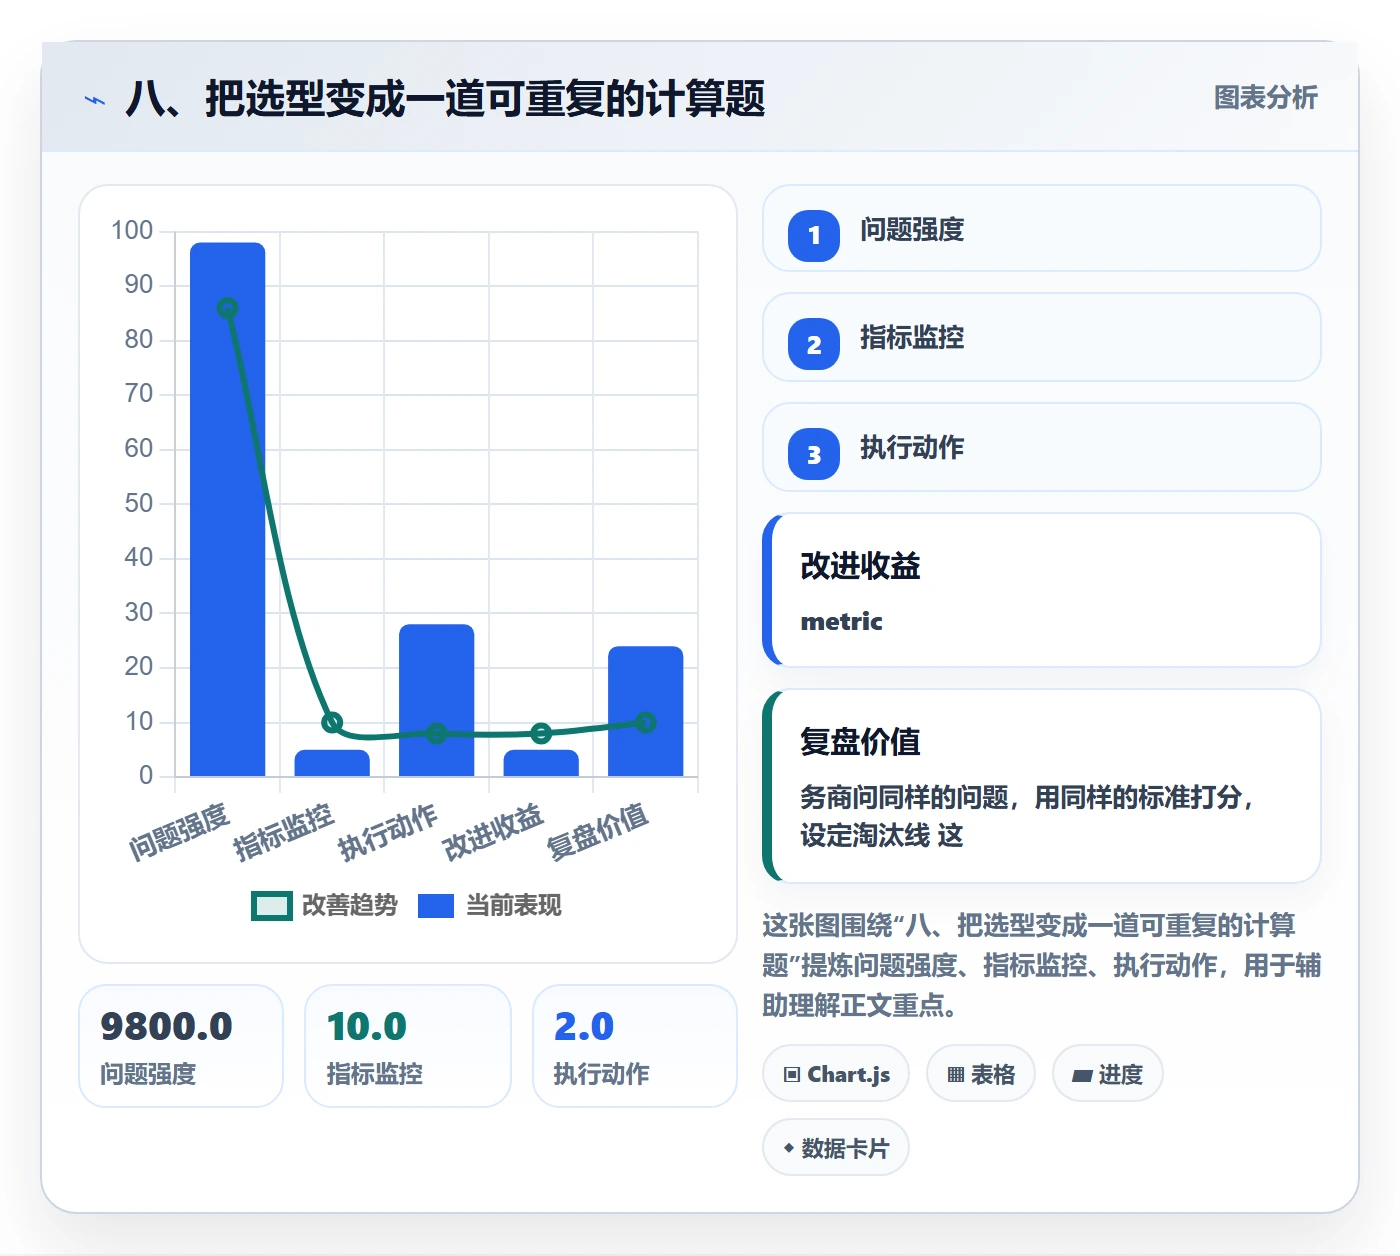This screenshot has width=1400, height=1256.
Task: Click the 进度 tag
Action: [1108, 1074]
